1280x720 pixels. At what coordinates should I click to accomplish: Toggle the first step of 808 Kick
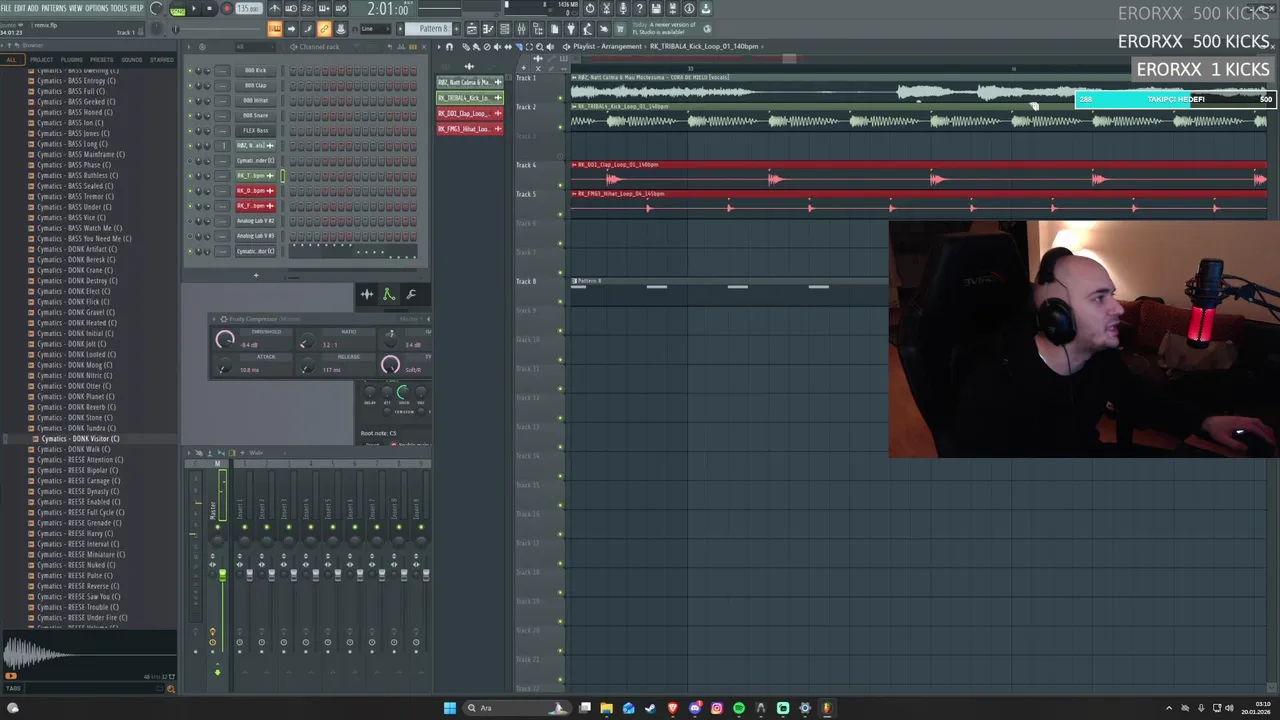coord(293,70)
